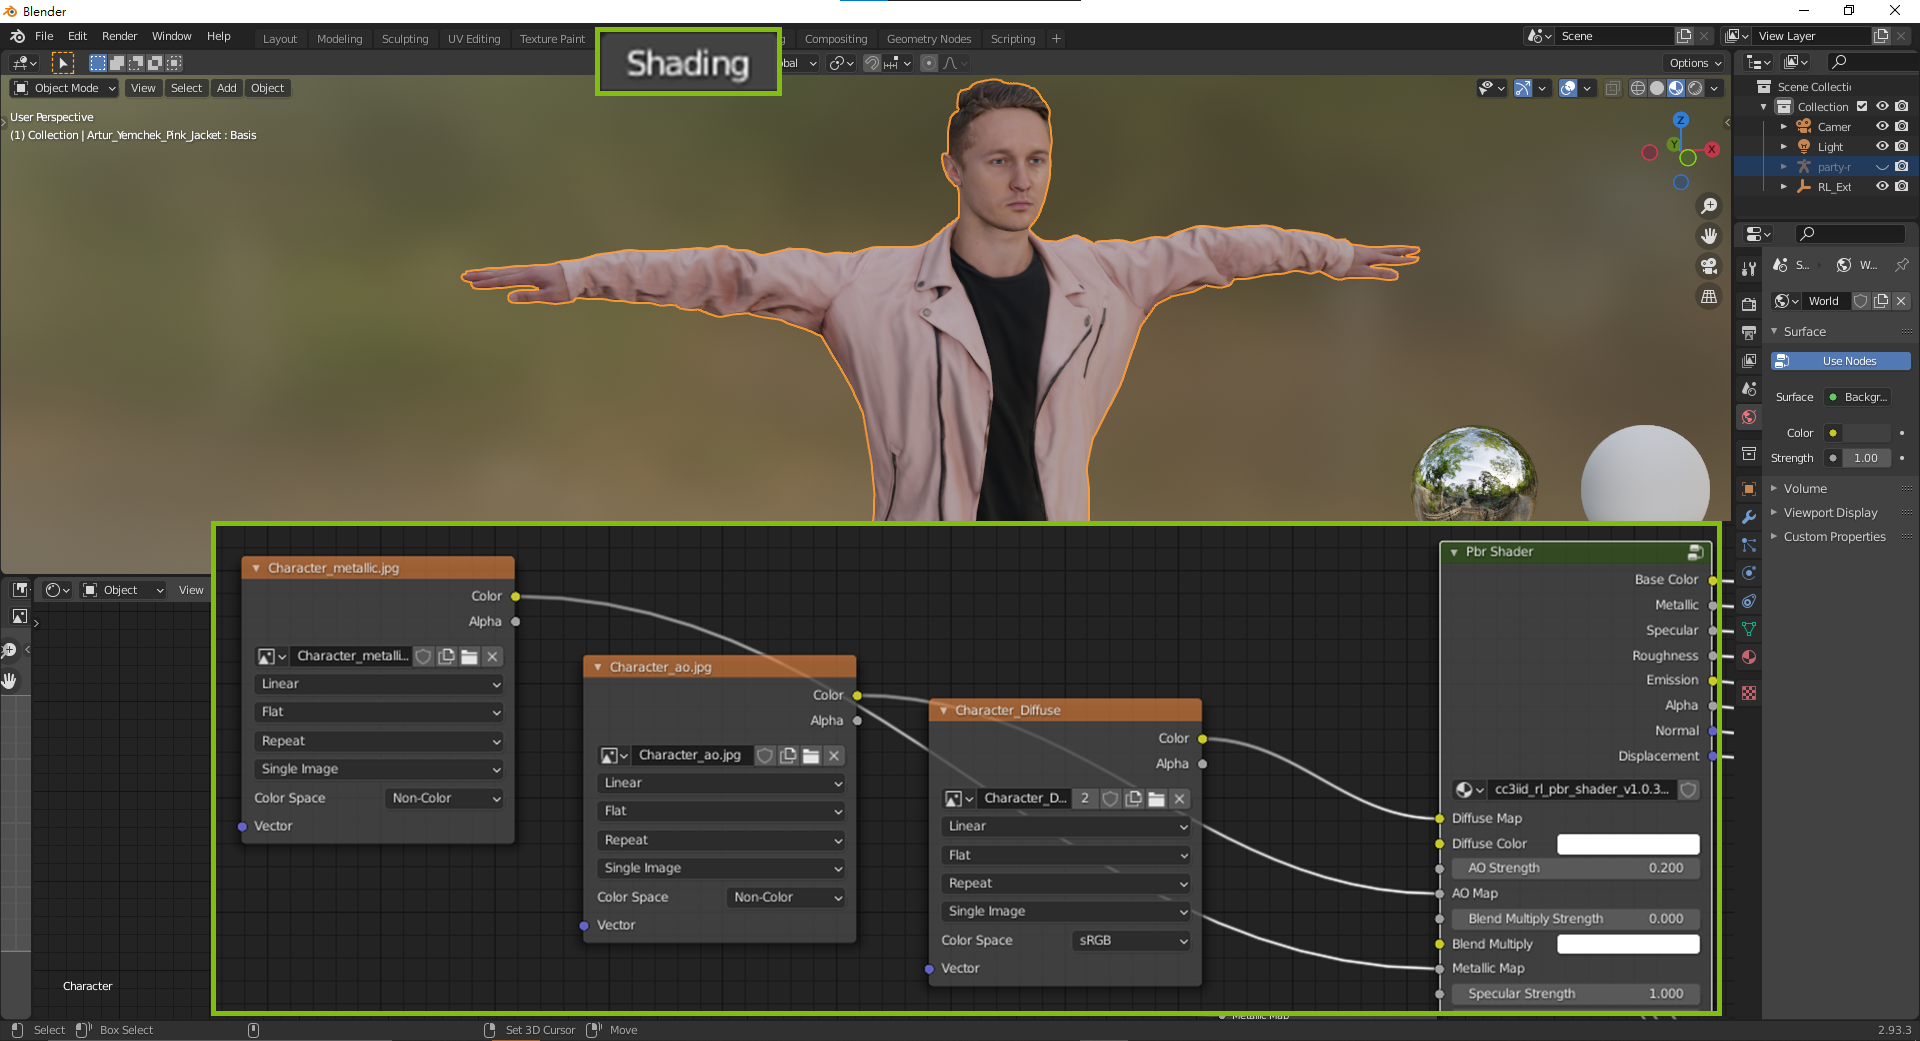Switch to UV Editing workspace tab

tap(474, 39)
